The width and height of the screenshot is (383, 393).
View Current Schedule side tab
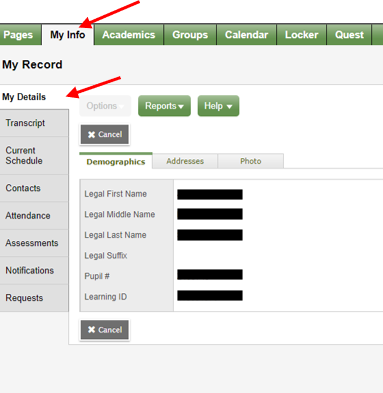pyautogui.click(x=34, y=155)
